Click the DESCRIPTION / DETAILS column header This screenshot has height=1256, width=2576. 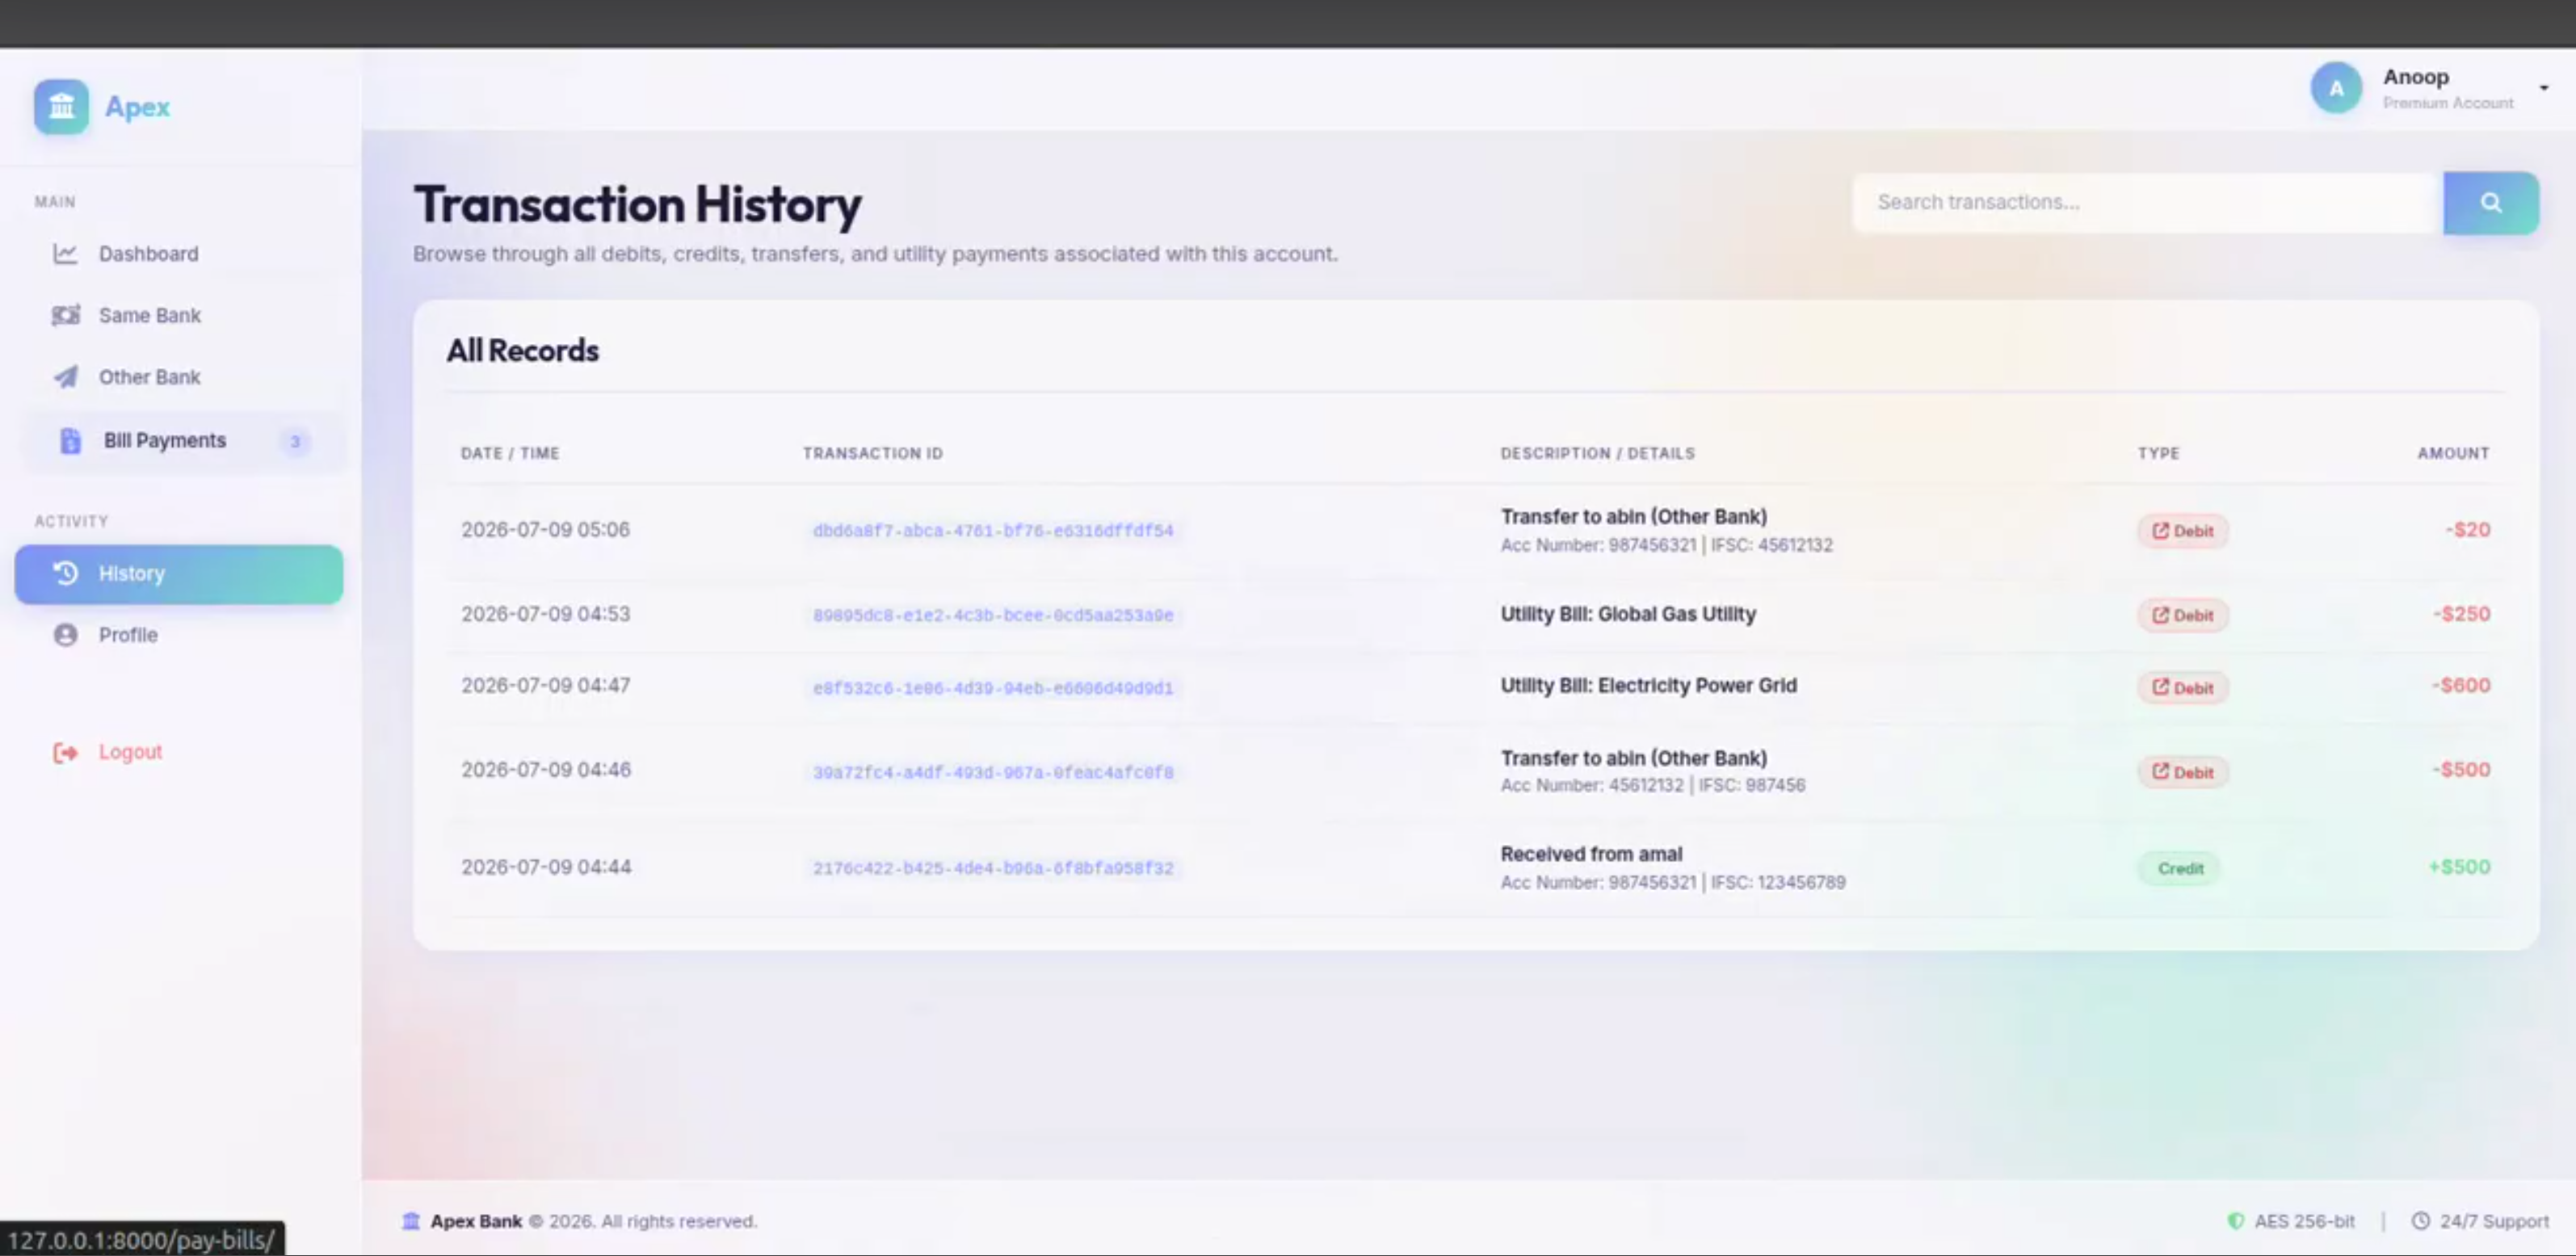[1597, 453]
